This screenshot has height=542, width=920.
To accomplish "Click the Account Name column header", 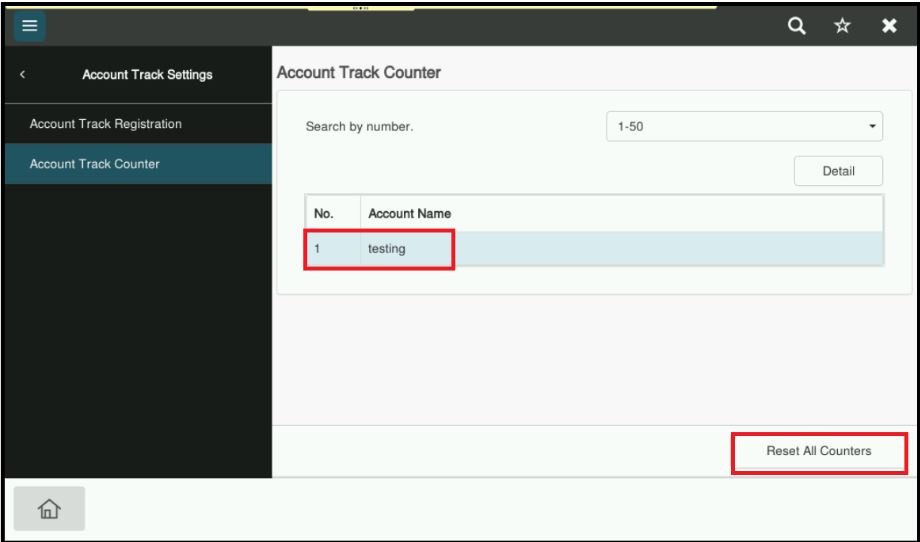I will tap(409, 214).
